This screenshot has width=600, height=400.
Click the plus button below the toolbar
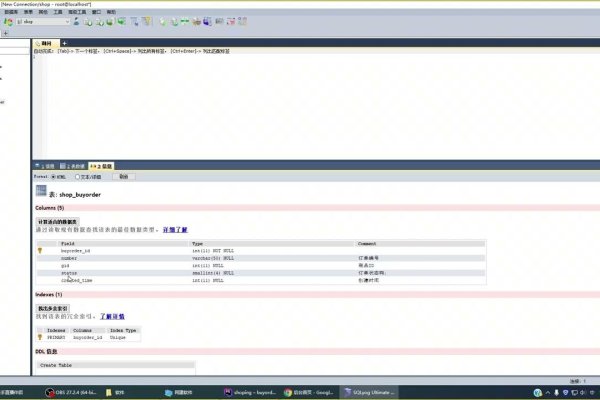click(5, 33)
